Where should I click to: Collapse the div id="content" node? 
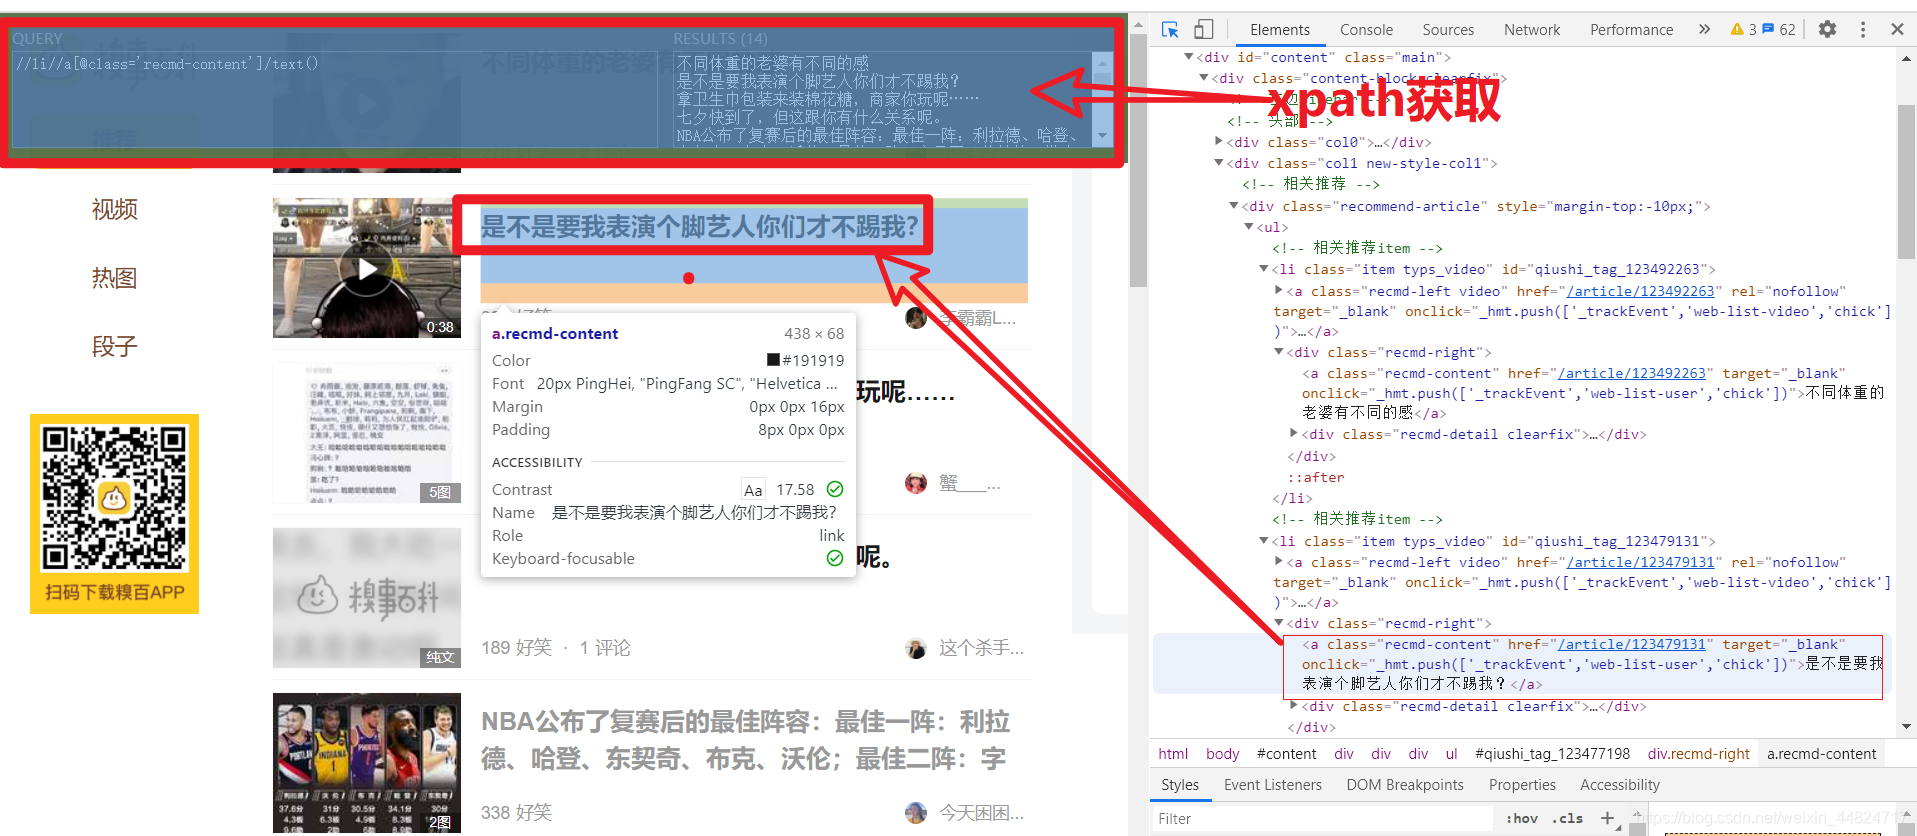1188,57
